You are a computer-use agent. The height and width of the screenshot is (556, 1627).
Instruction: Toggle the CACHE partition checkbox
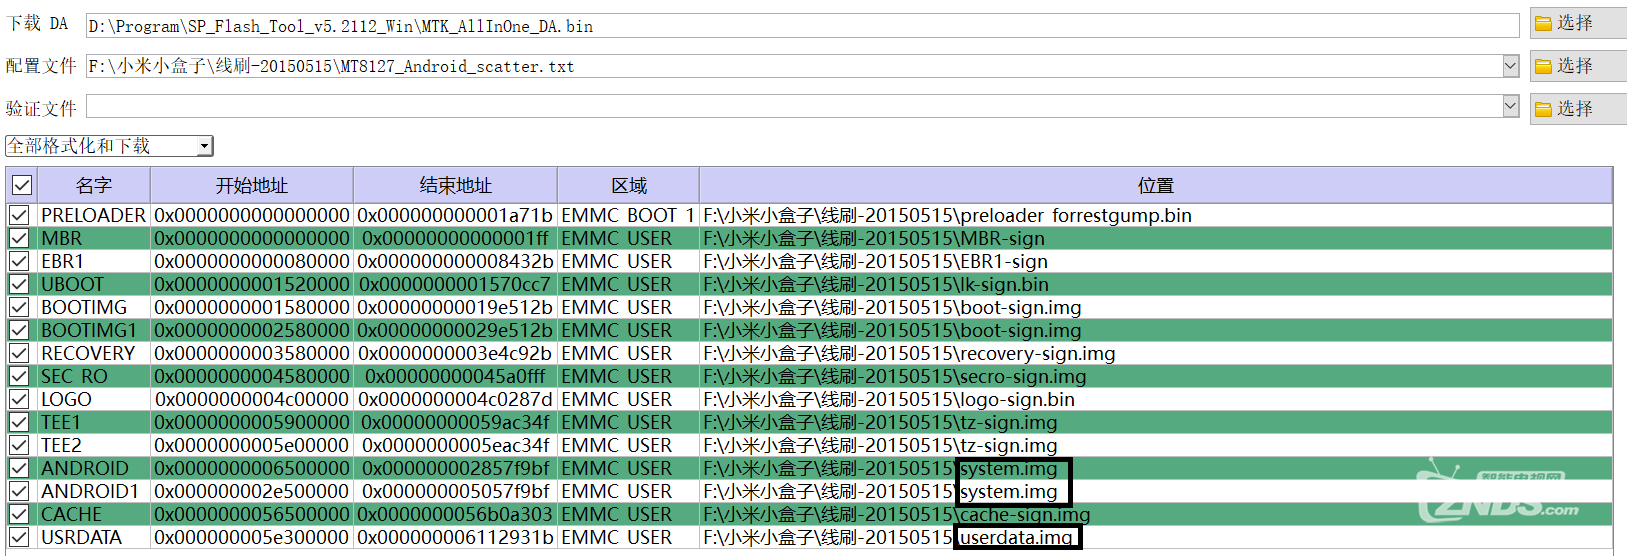click(x=19, y=514)
